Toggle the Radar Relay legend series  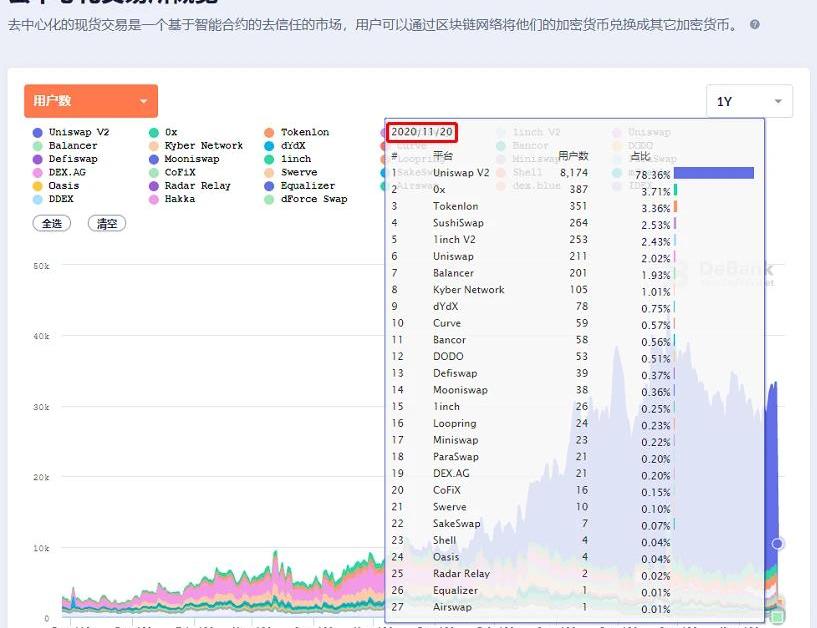coord(190,186)
